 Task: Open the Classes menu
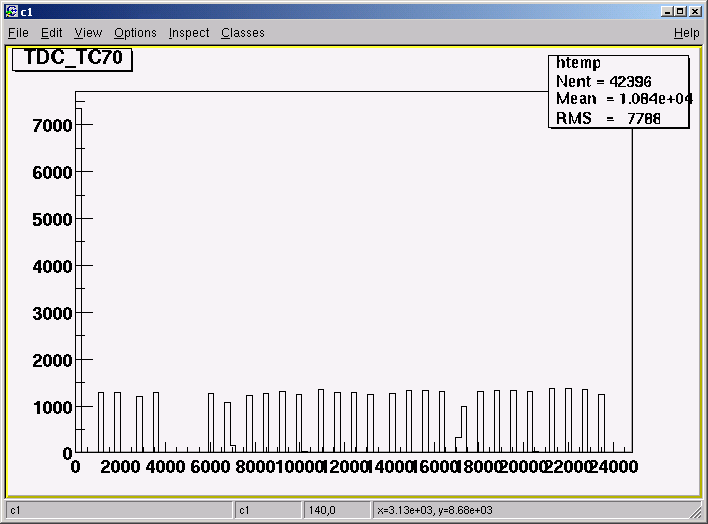pyautogui.click(x=243, y=33)
